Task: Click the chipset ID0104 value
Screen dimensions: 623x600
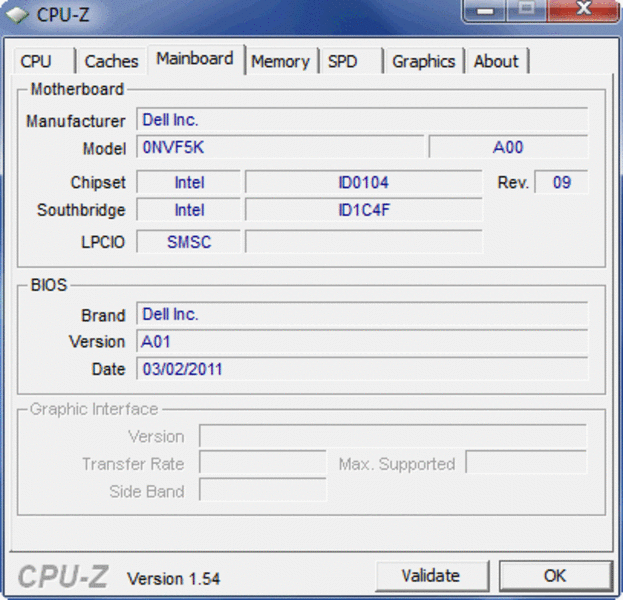Action: click(364, 182)
